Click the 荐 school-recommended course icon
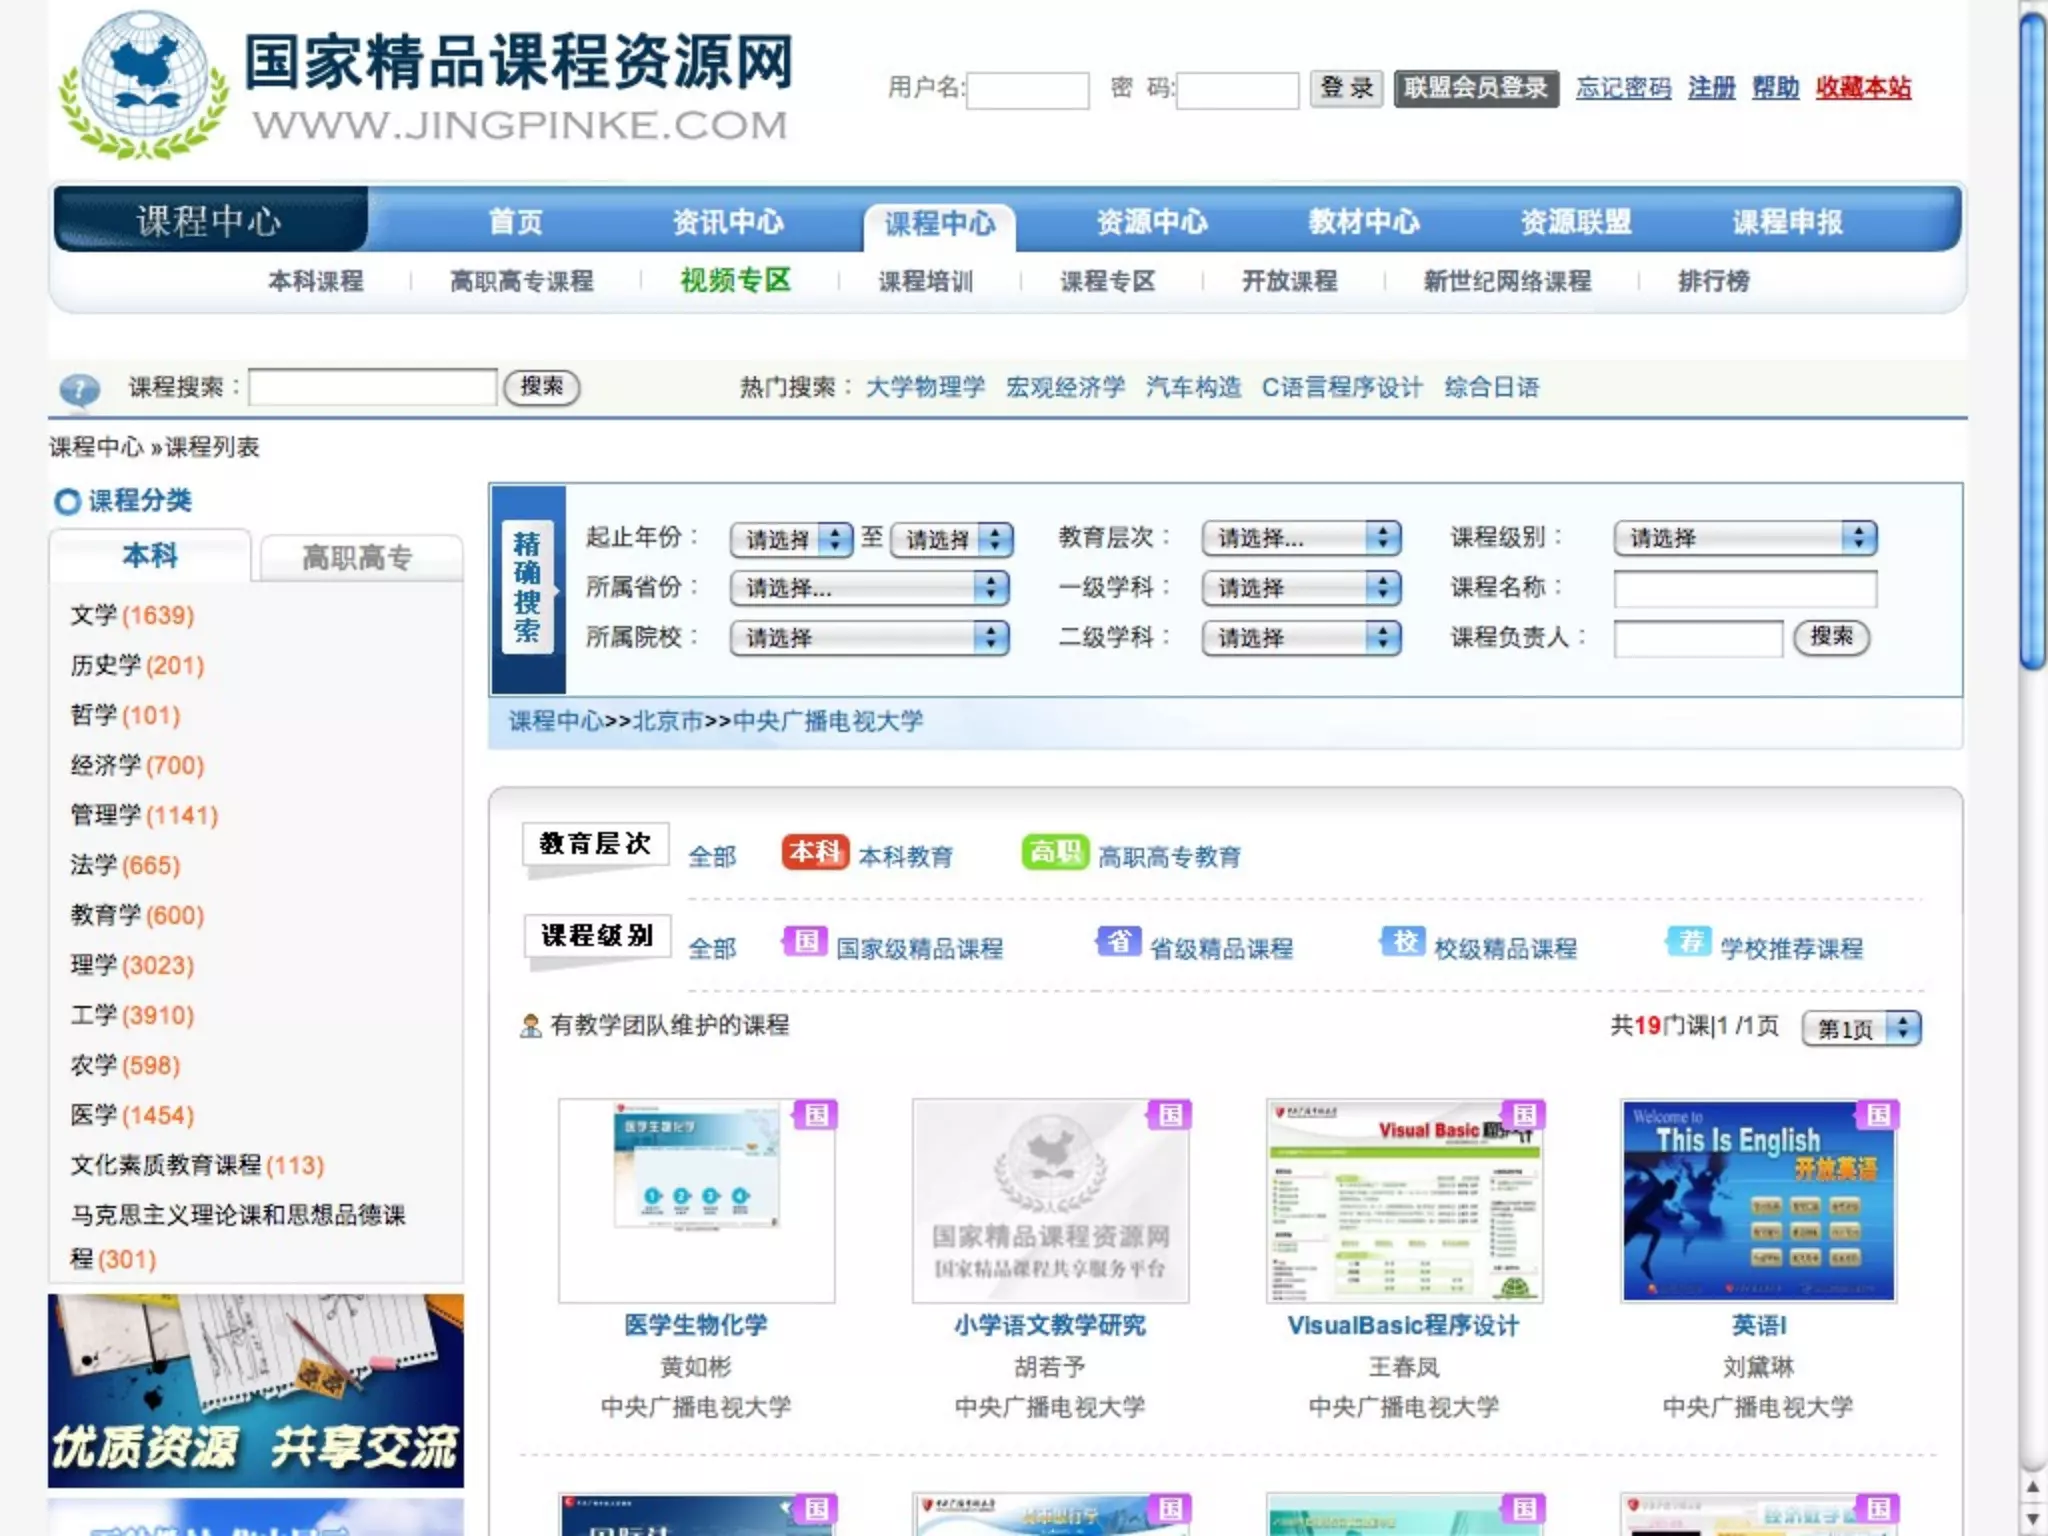Screen dimensions: 2048x1536 coord(1689,942)
